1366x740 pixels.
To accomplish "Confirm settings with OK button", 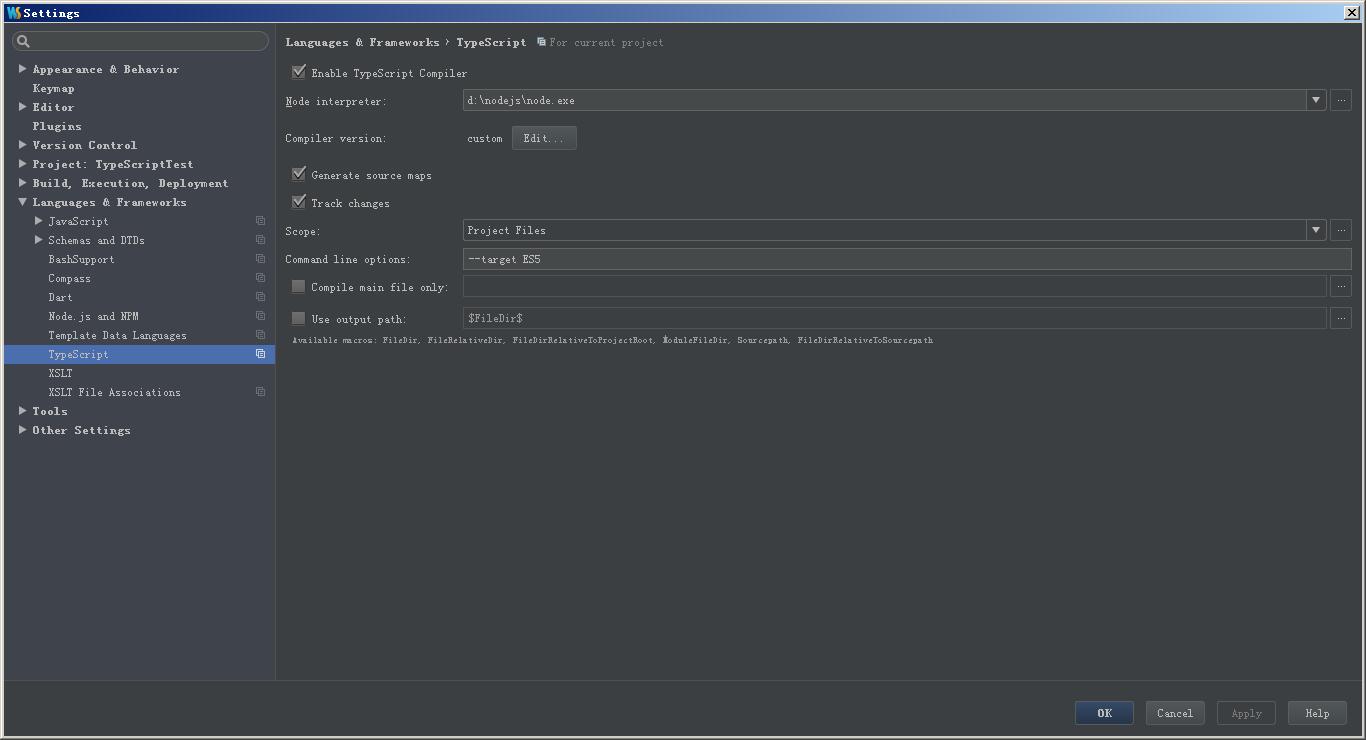I will [1104, 713].
